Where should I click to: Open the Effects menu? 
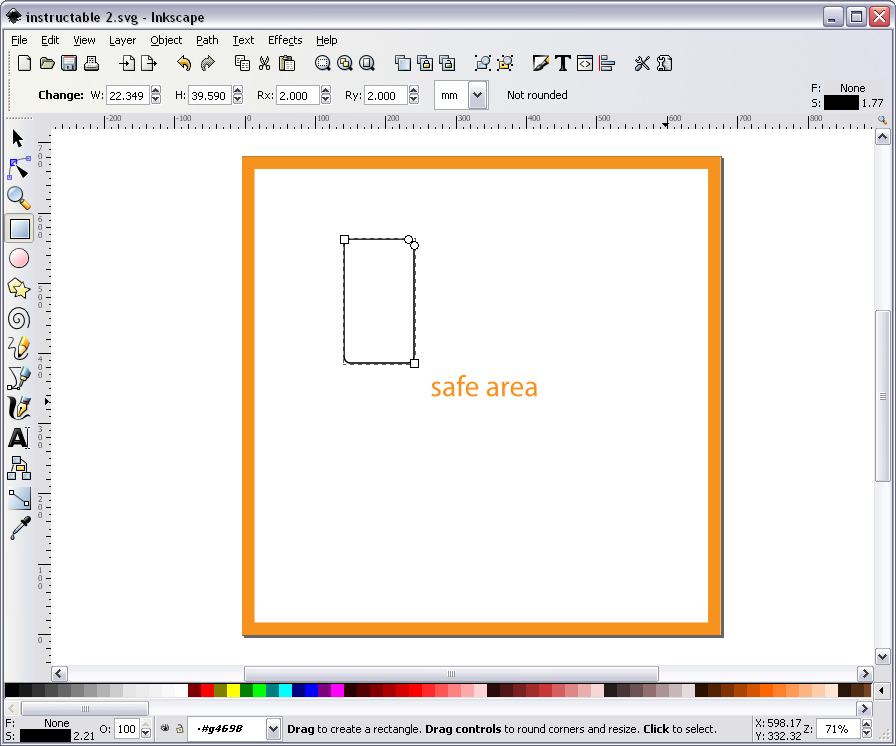click(x=284, y=40)
